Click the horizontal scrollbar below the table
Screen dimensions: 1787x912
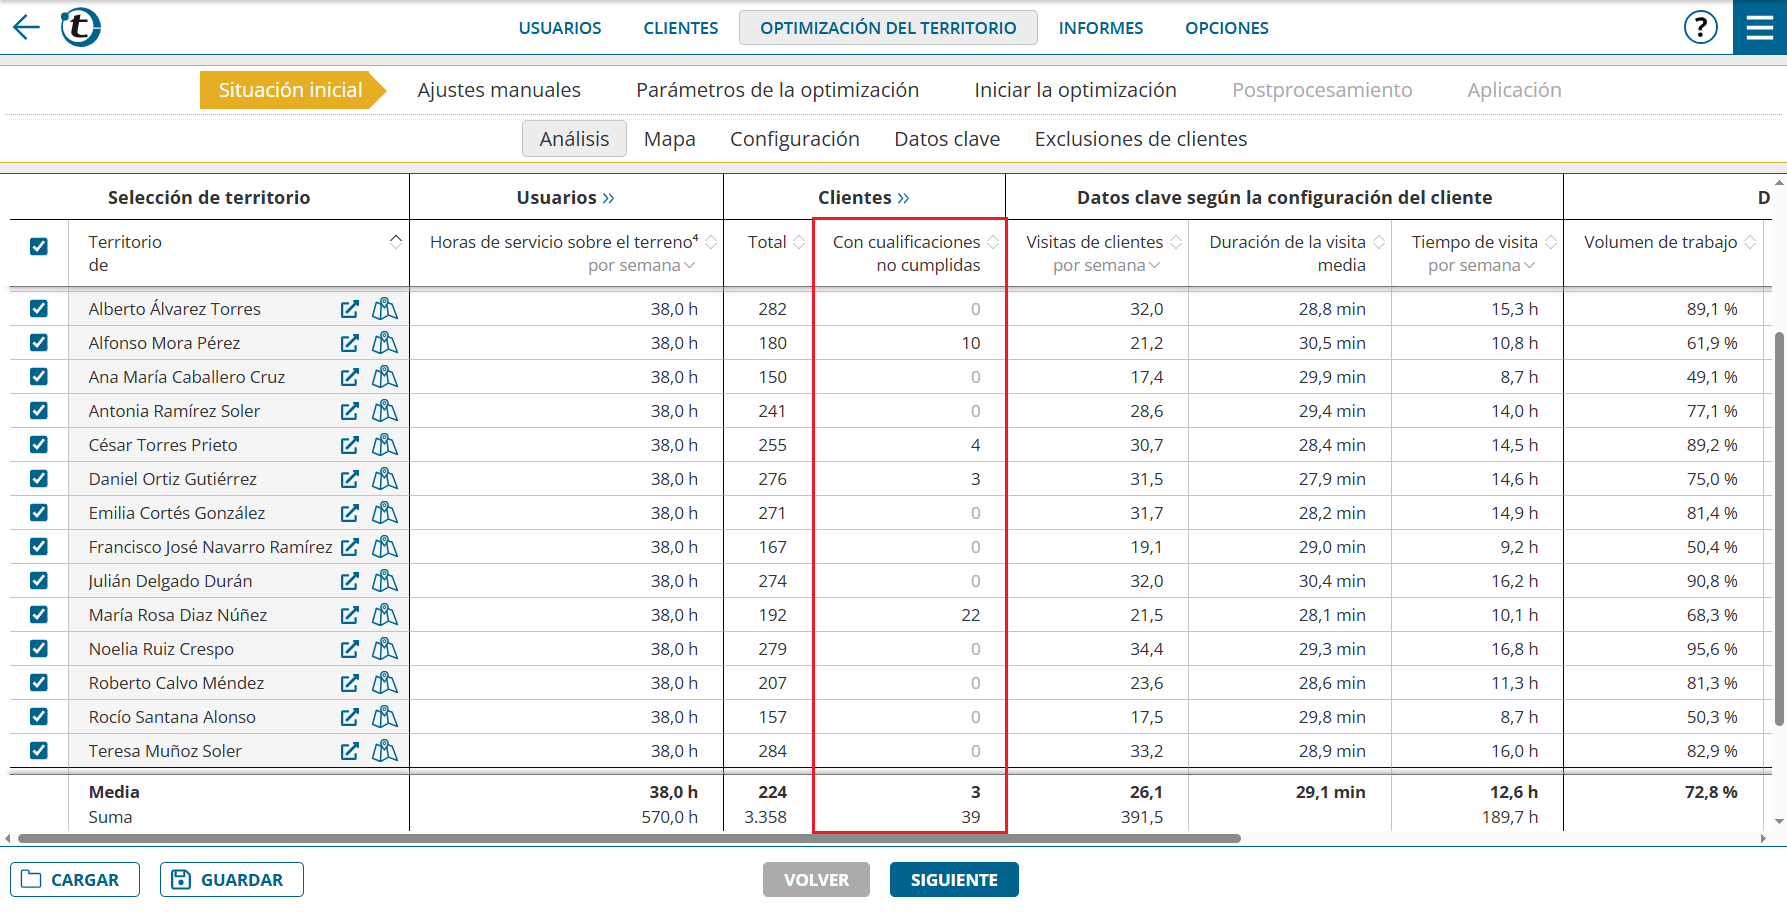[x=630, y=839]
